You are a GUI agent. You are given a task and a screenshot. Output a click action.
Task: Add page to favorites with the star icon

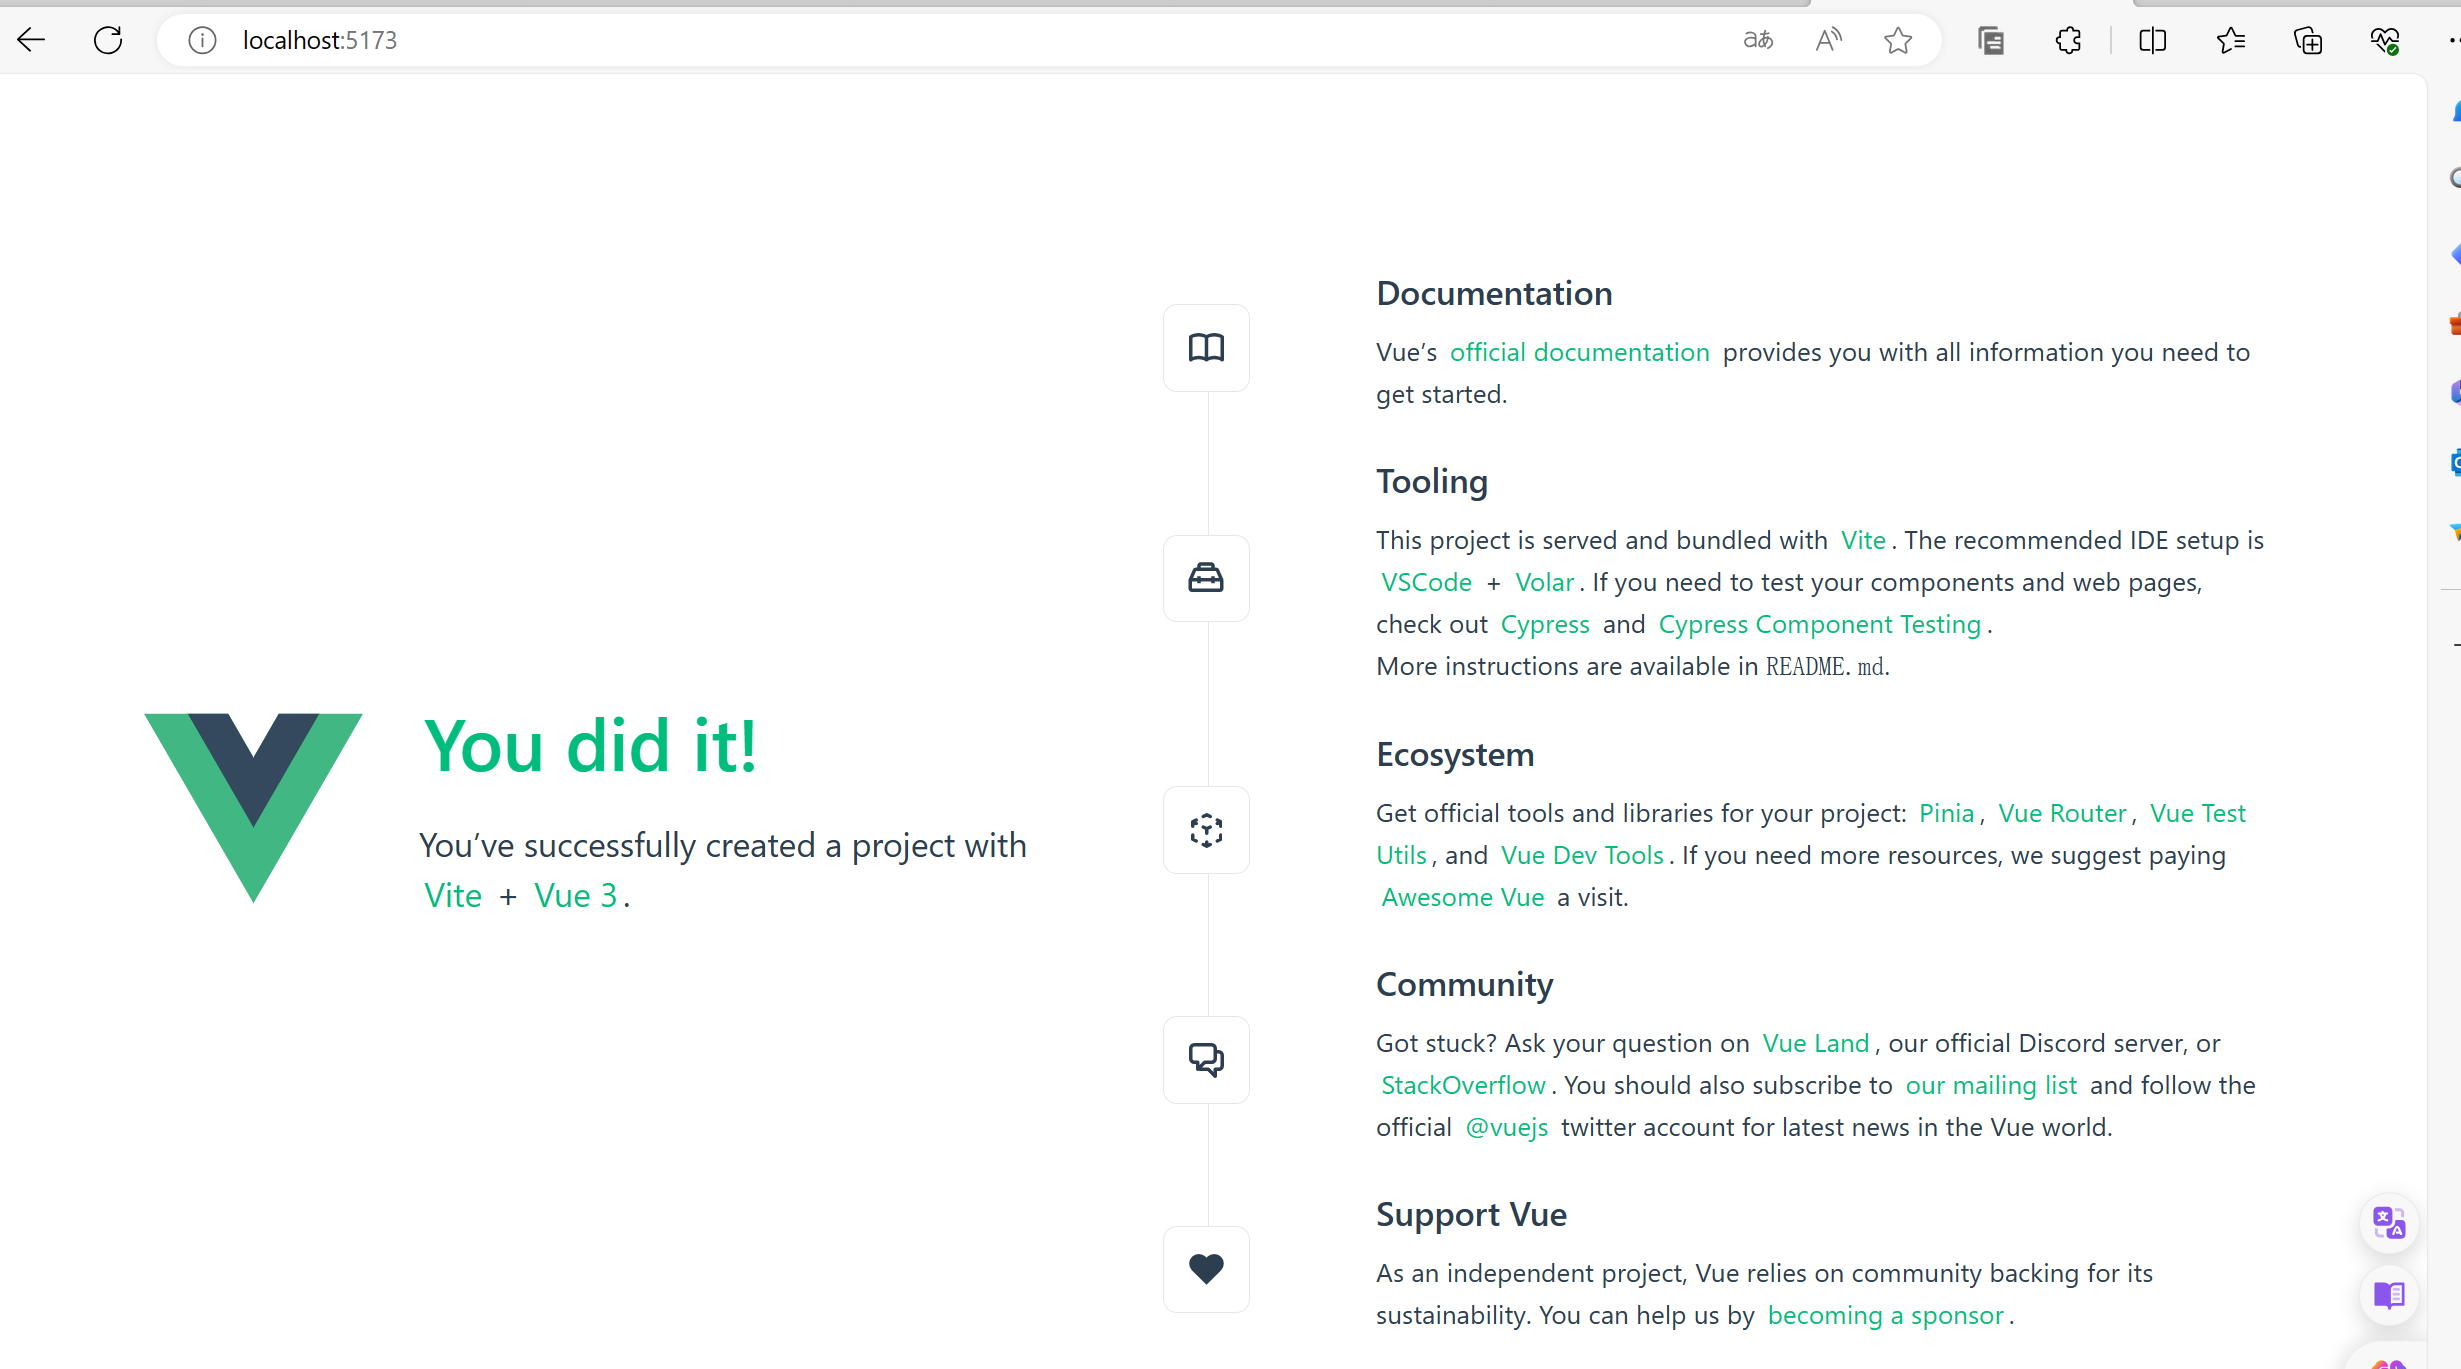tap(1897, 40)
